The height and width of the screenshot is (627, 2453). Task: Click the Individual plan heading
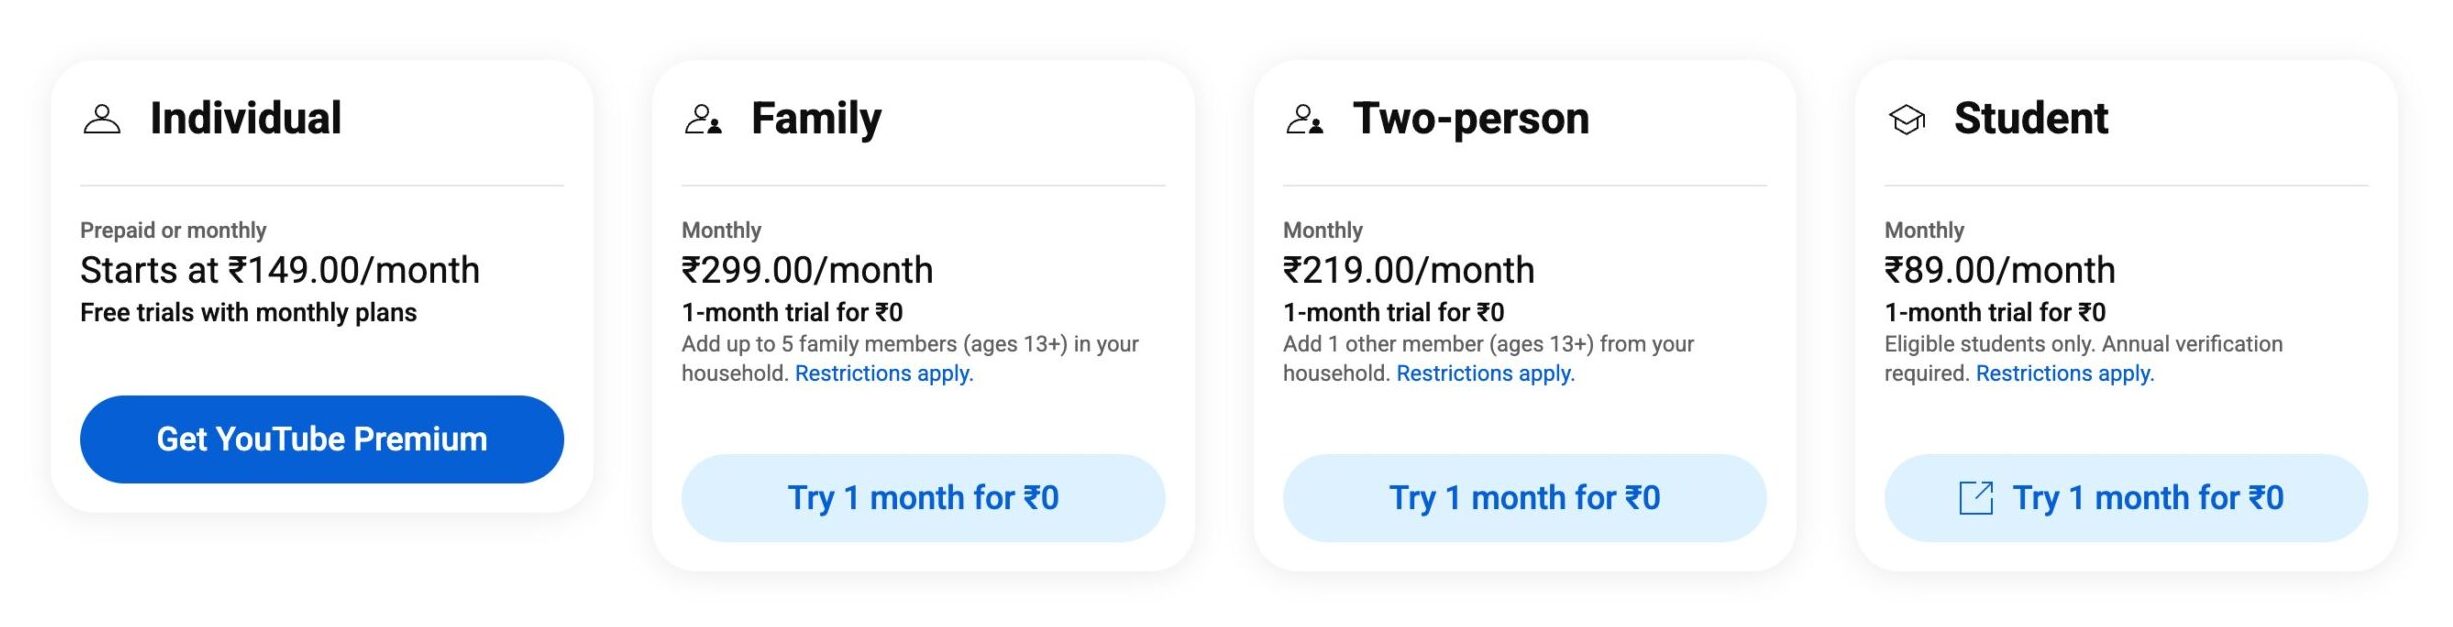point(245,119)
